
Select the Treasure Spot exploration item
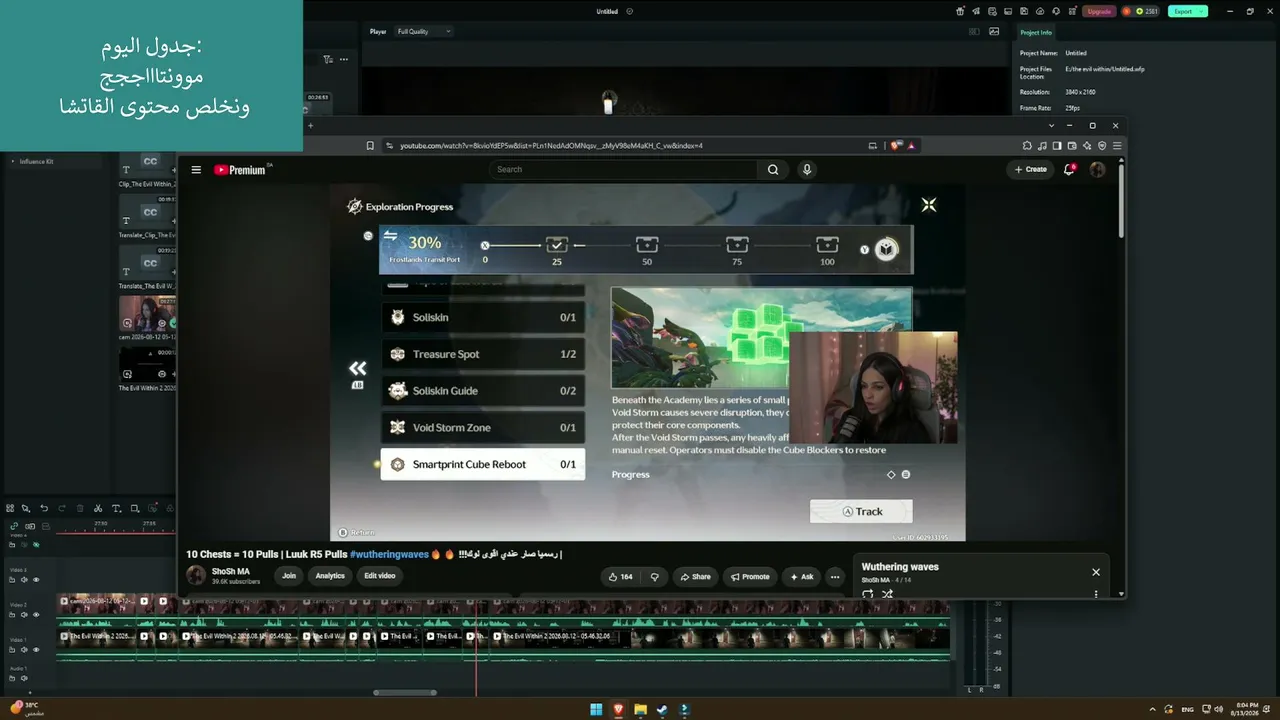pyautogui.click(x=483, y=354)
